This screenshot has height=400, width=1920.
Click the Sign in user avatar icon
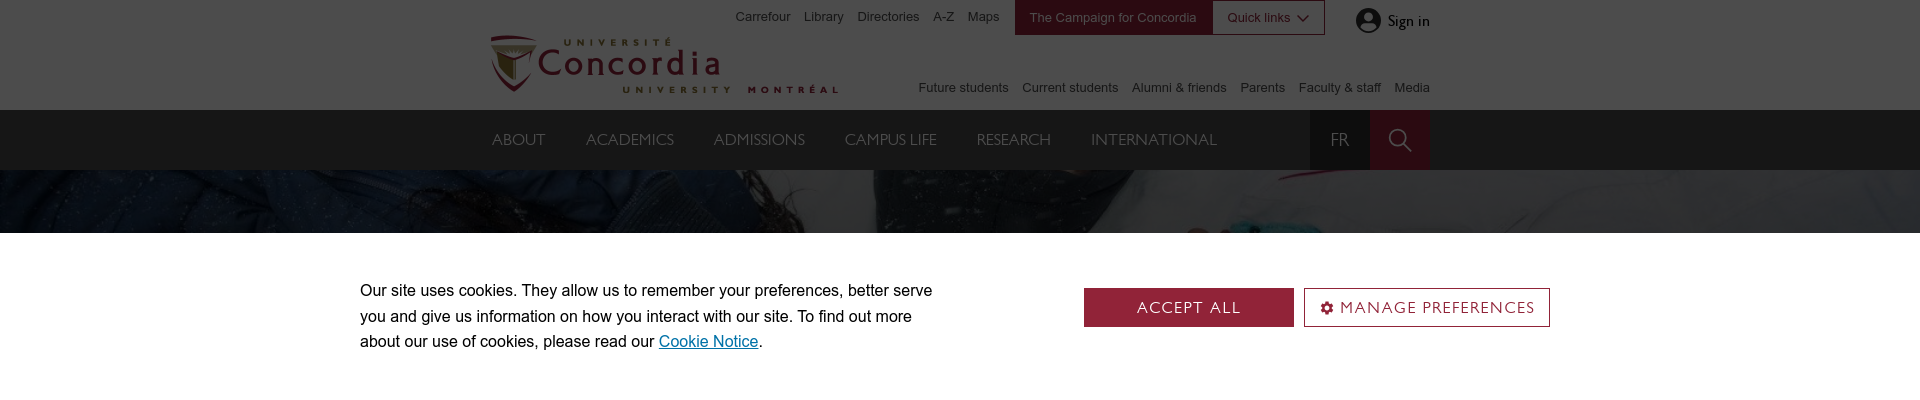click(x=1368, y=21)
